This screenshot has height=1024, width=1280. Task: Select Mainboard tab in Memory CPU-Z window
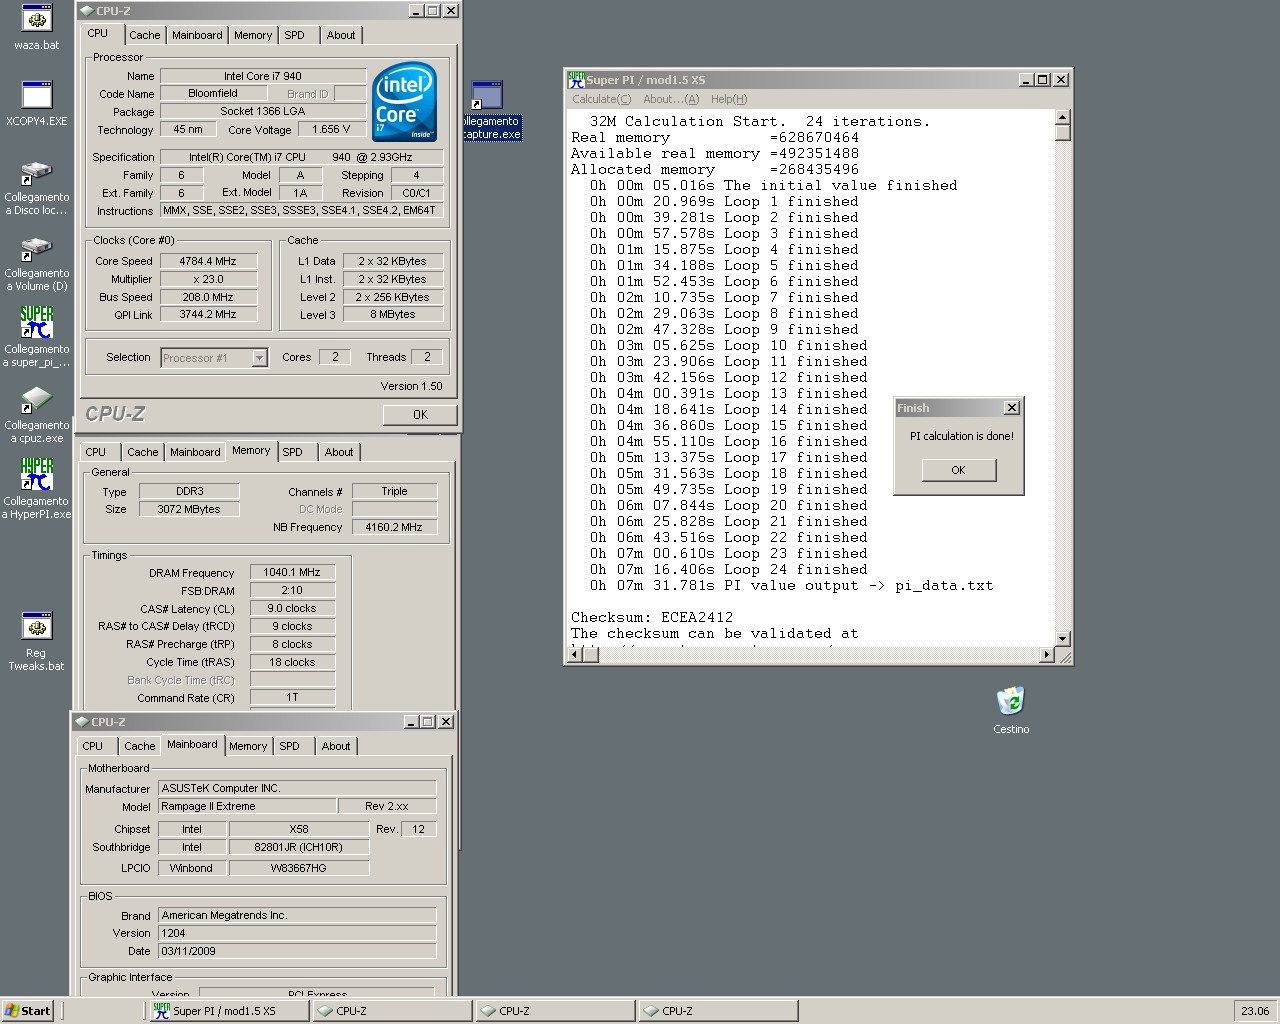click(x=195, y=452)
